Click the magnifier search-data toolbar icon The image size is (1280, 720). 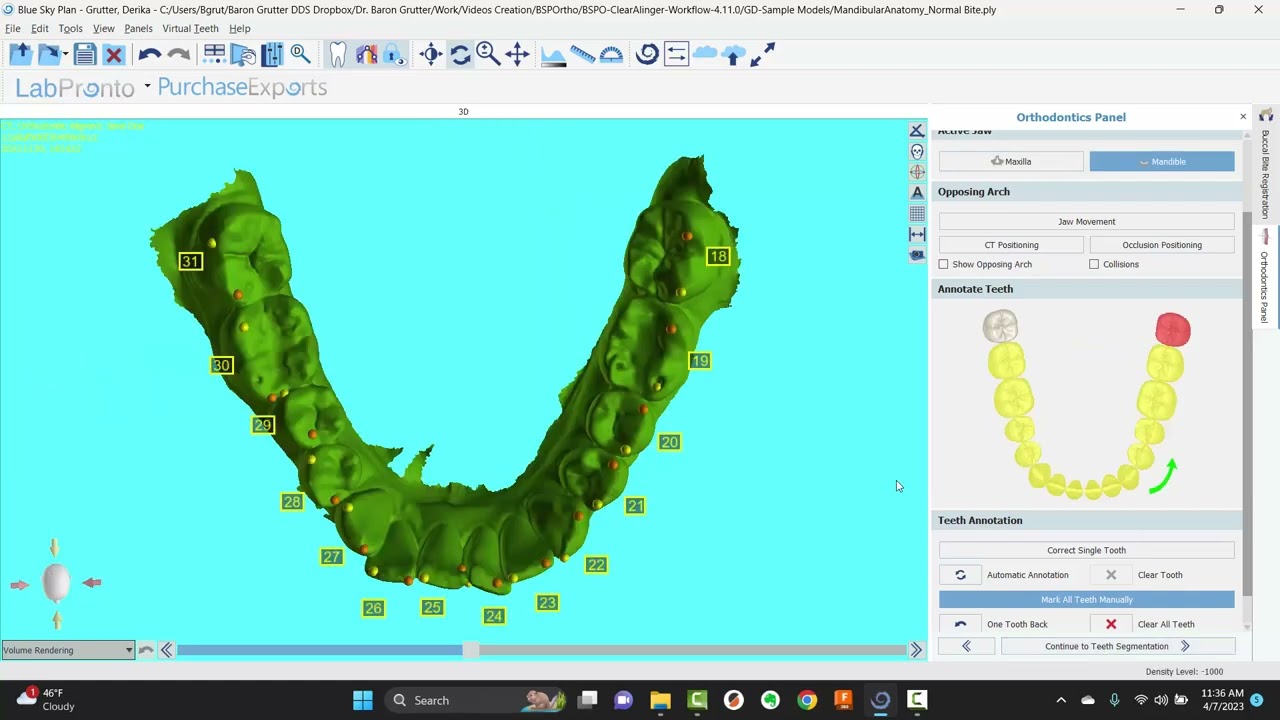[300, 54]
